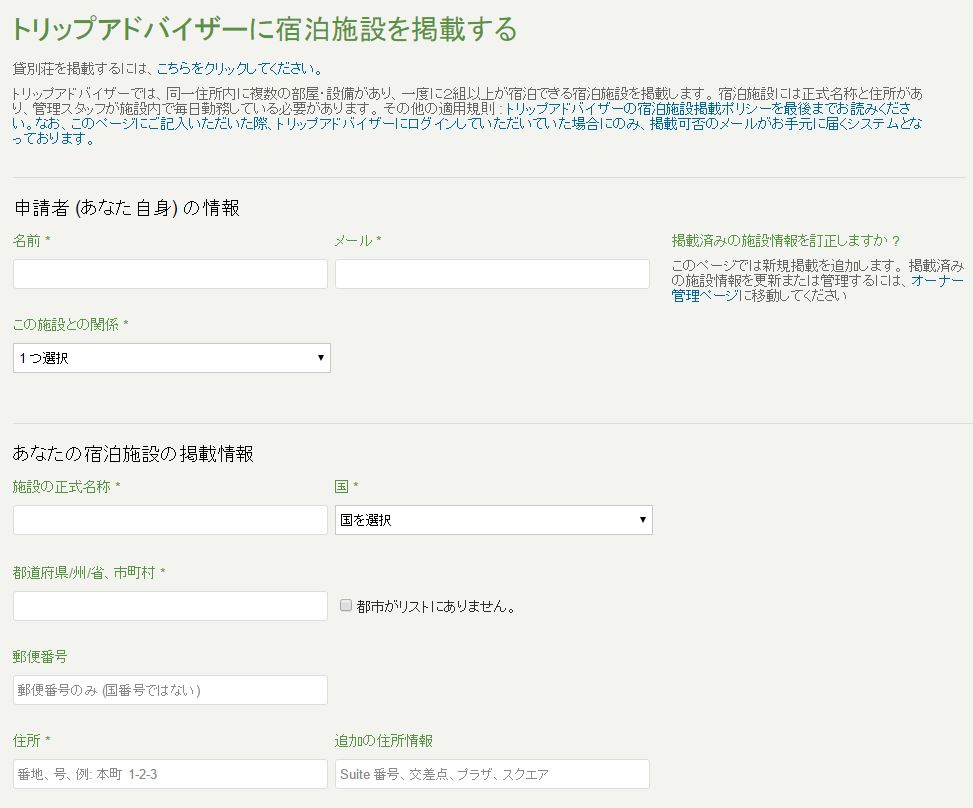Check the 都市がリストにありません checkbox

(x=346, y=605)
